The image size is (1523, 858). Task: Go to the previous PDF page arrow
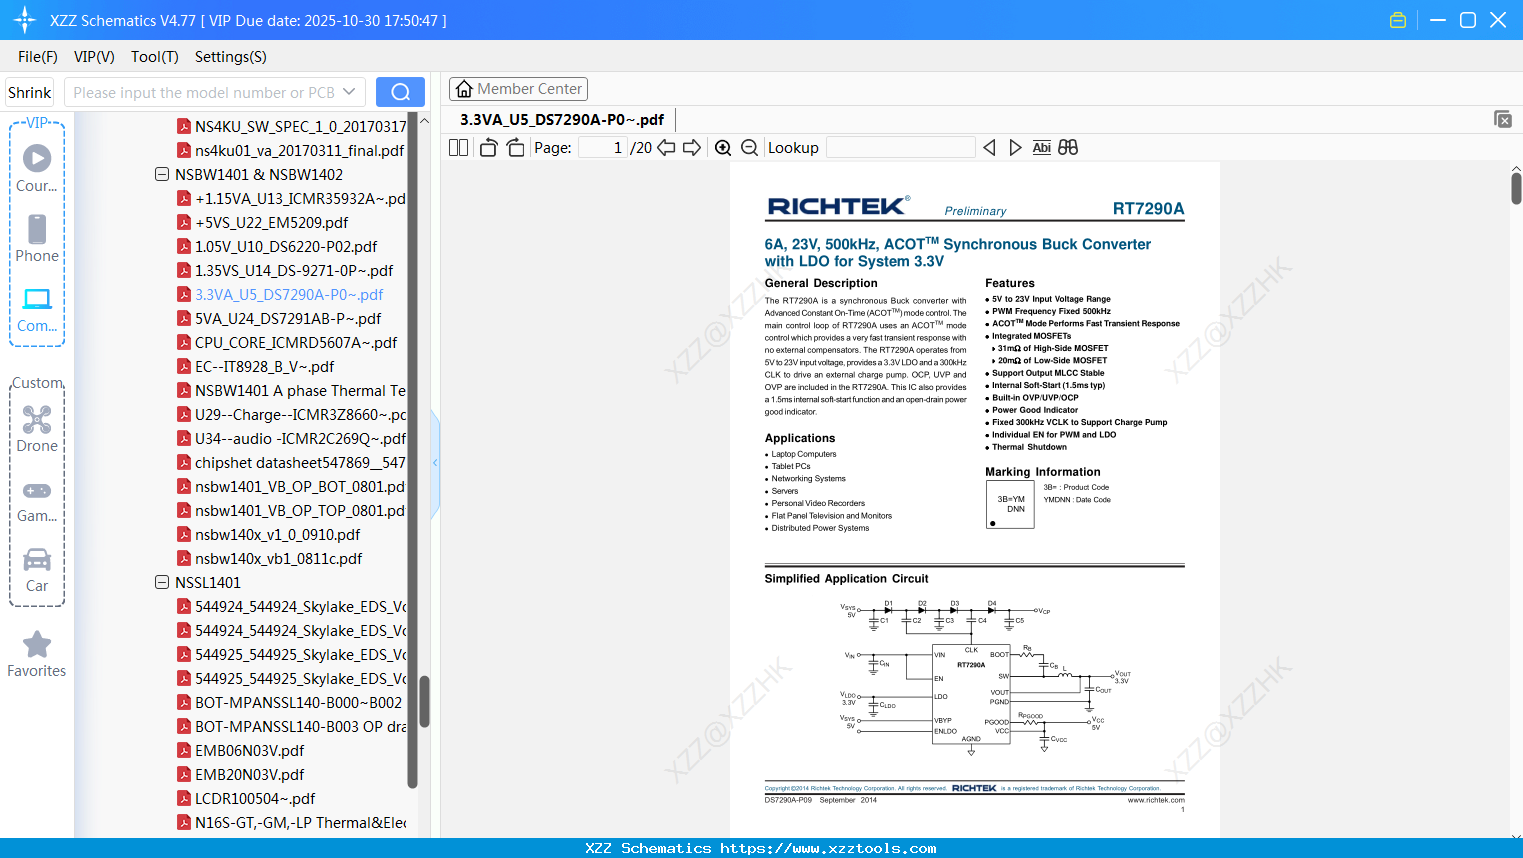coord(666,148)
